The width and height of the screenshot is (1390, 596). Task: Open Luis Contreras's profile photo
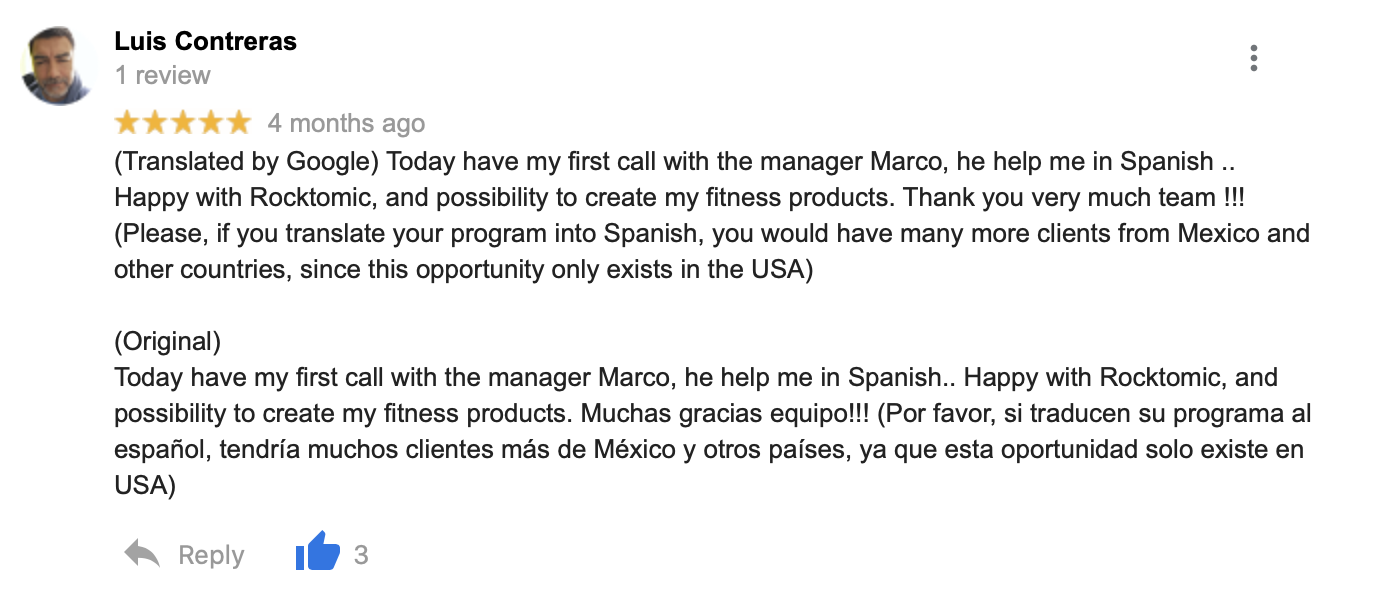[60, 66]
